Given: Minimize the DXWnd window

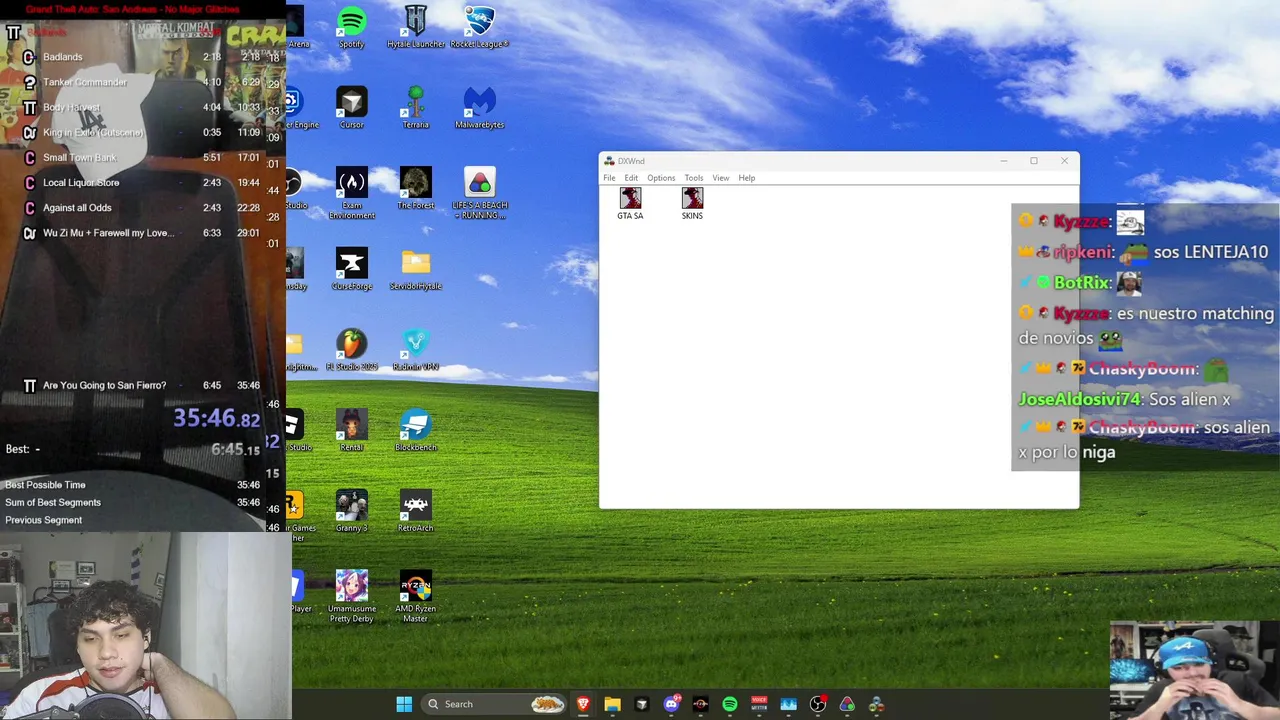Looking at the screenshot, I should 1003,161.
